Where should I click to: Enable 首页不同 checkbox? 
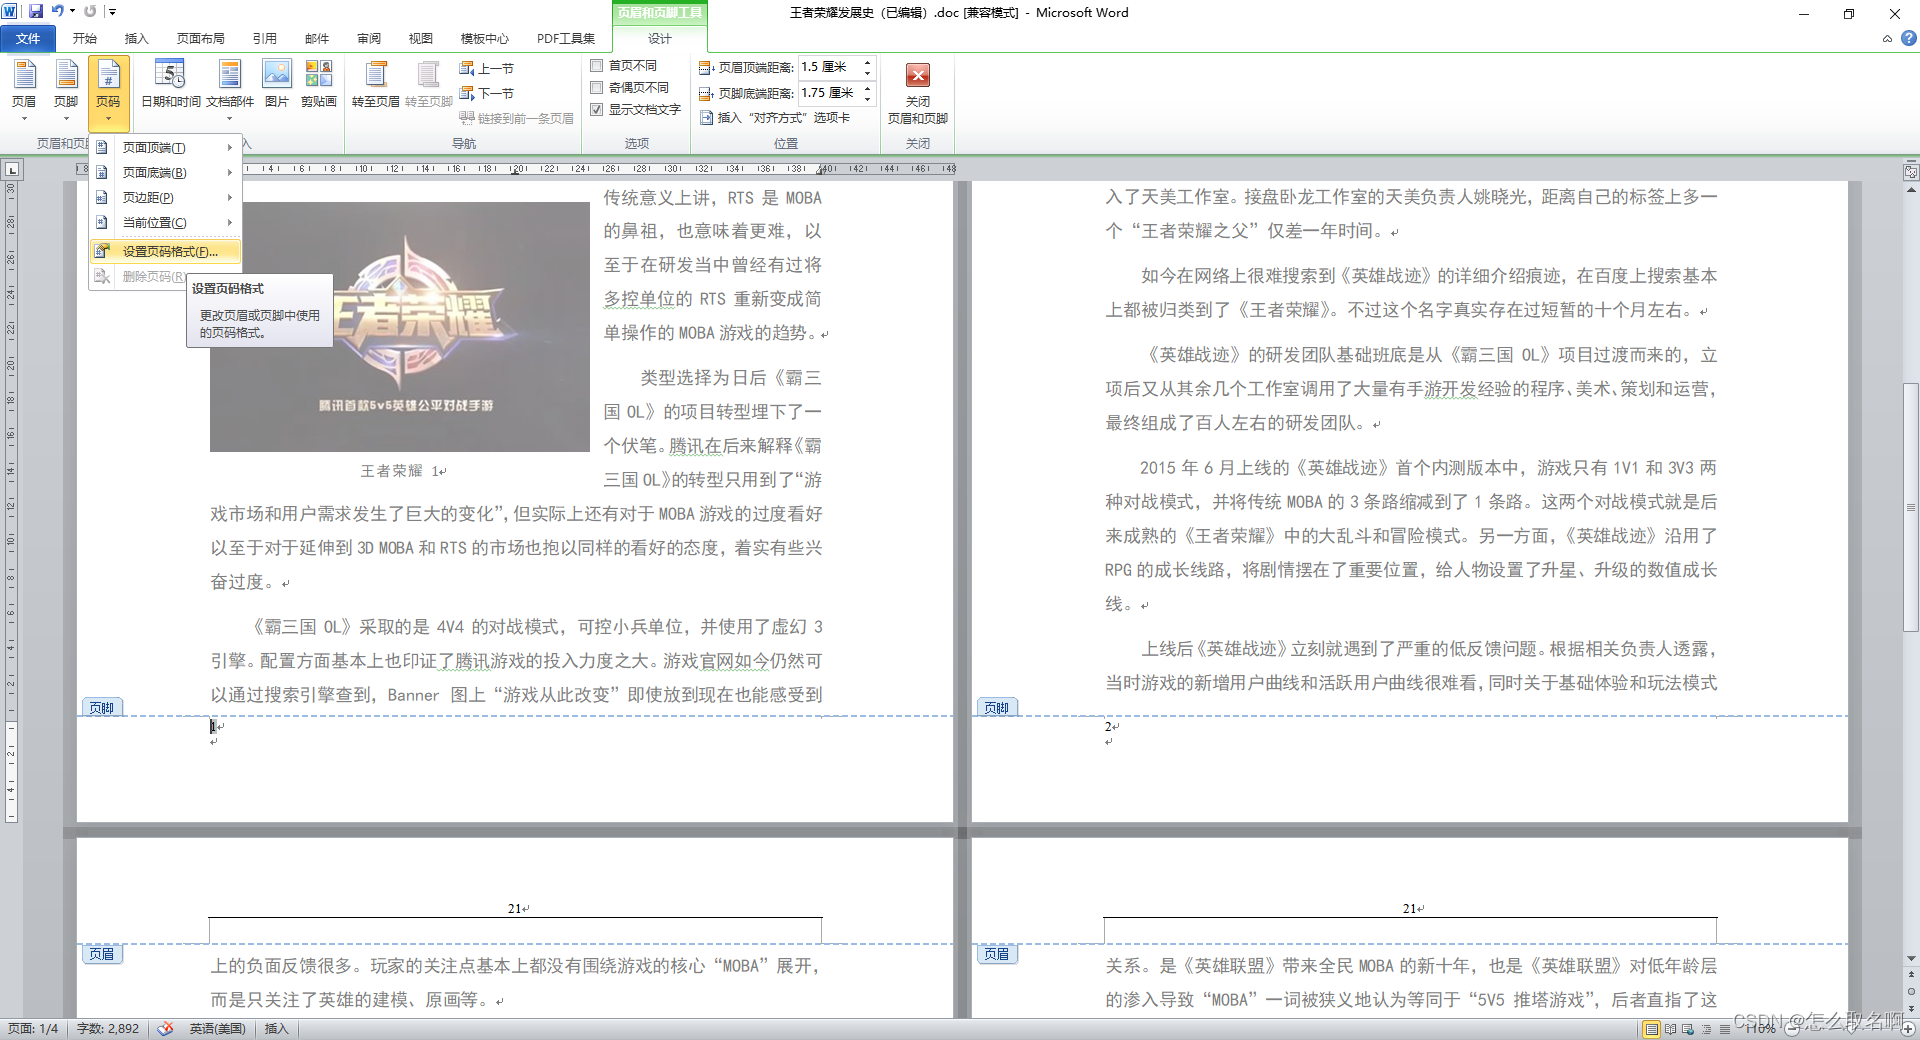(x=597, y=66)
